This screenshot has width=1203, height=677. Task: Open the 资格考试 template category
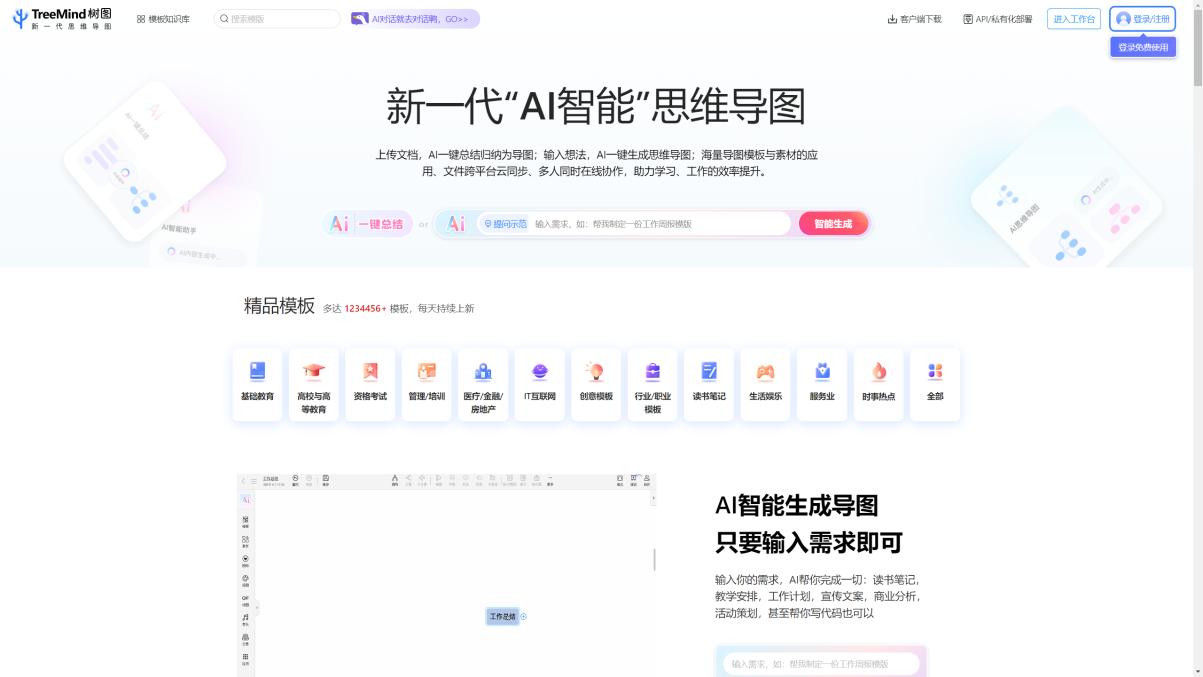click(x=370, y=384)
